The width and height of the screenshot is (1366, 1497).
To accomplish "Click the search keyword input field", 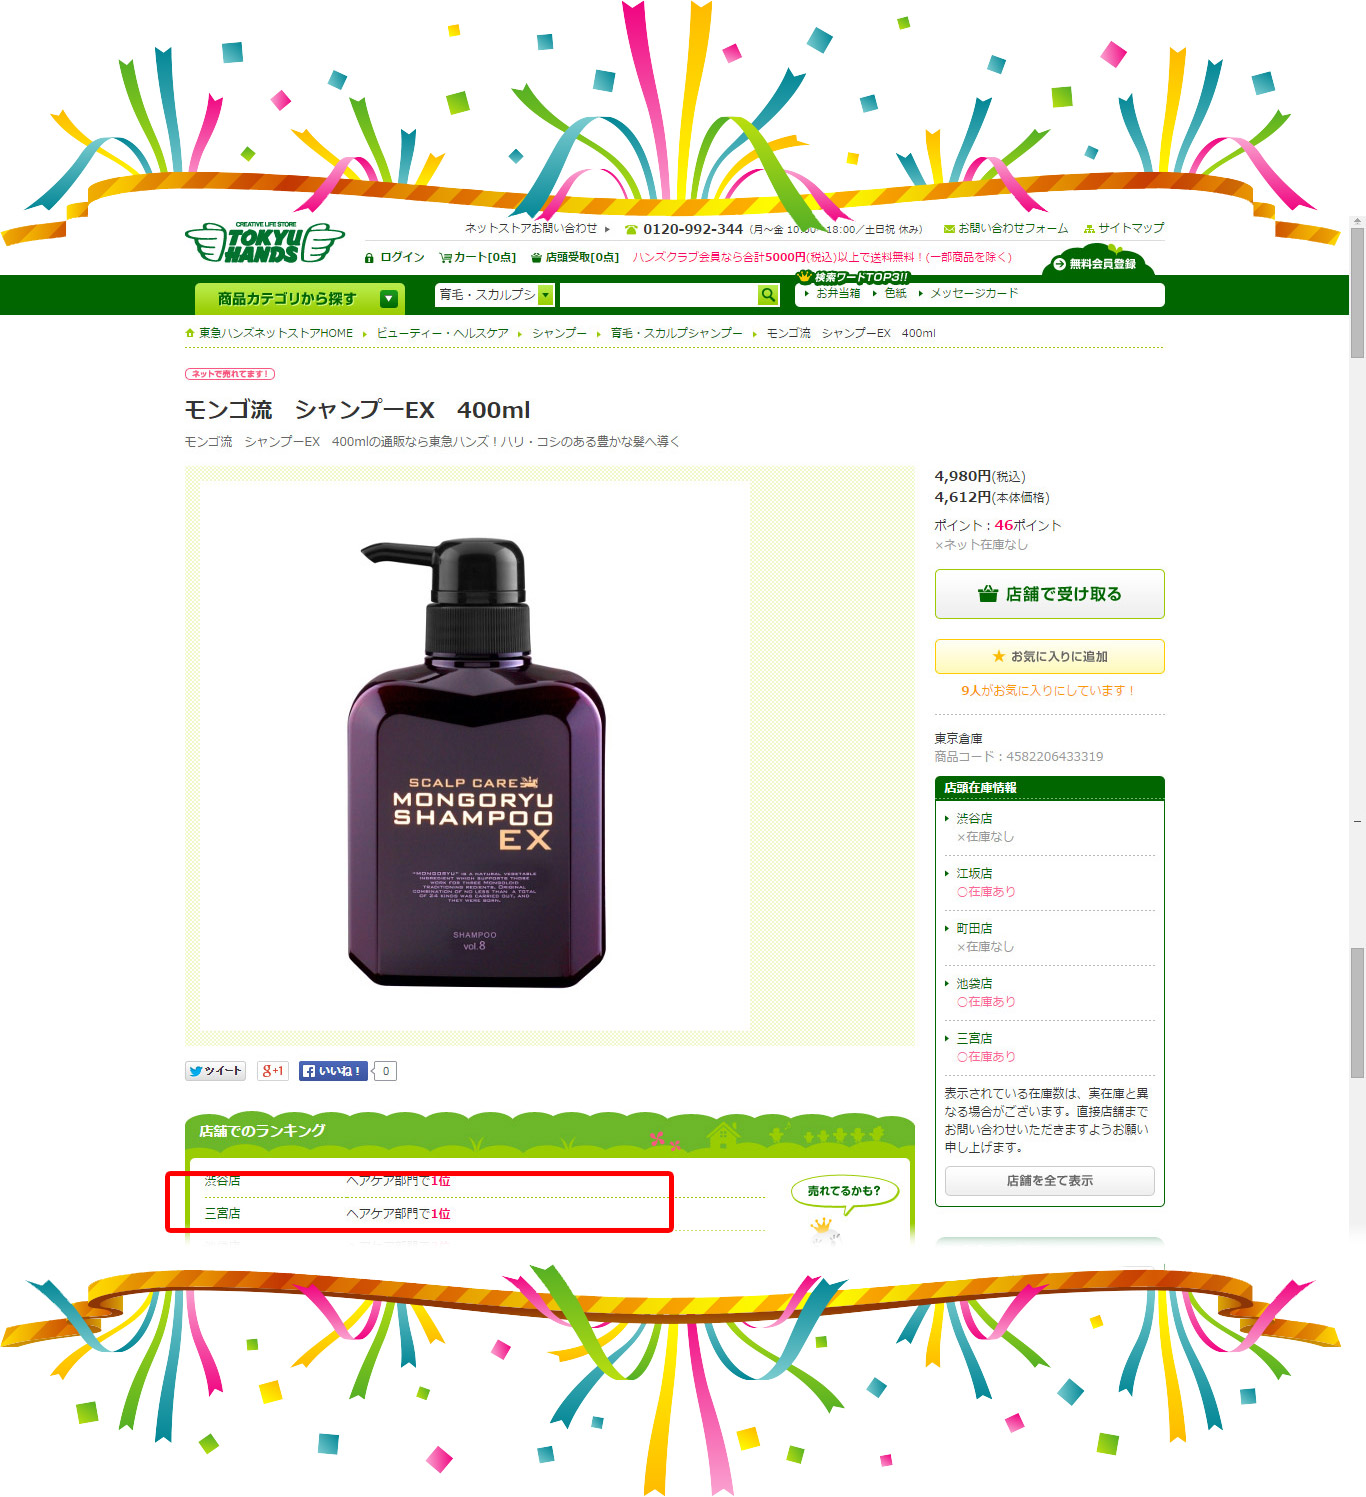I will [658, 295].
